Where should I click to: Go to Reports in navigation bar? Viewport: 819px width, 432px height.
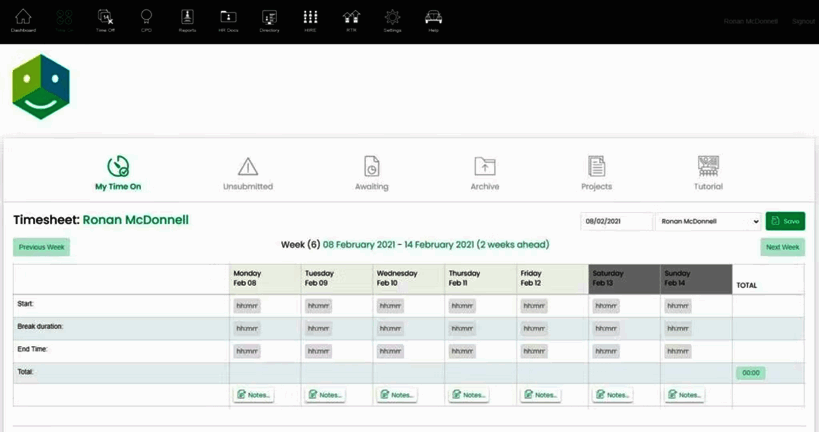click(187, 20)
